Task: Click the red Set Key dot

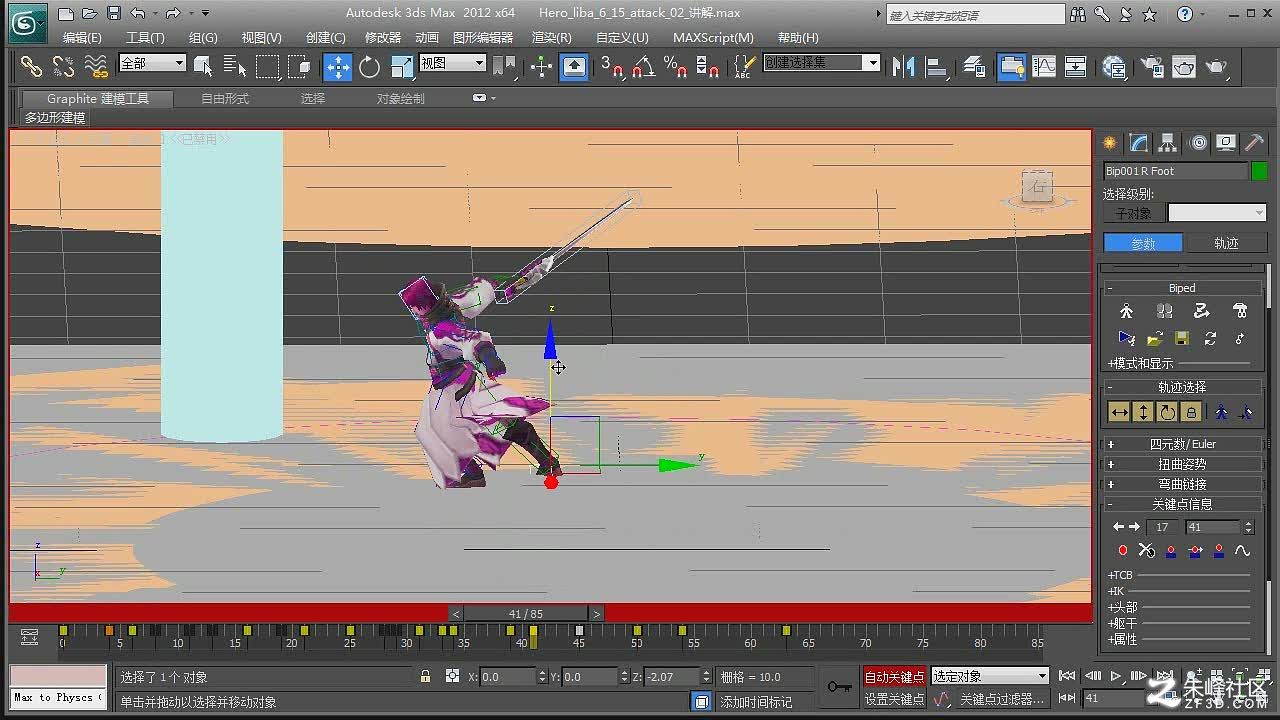Action: [1122, 551]
